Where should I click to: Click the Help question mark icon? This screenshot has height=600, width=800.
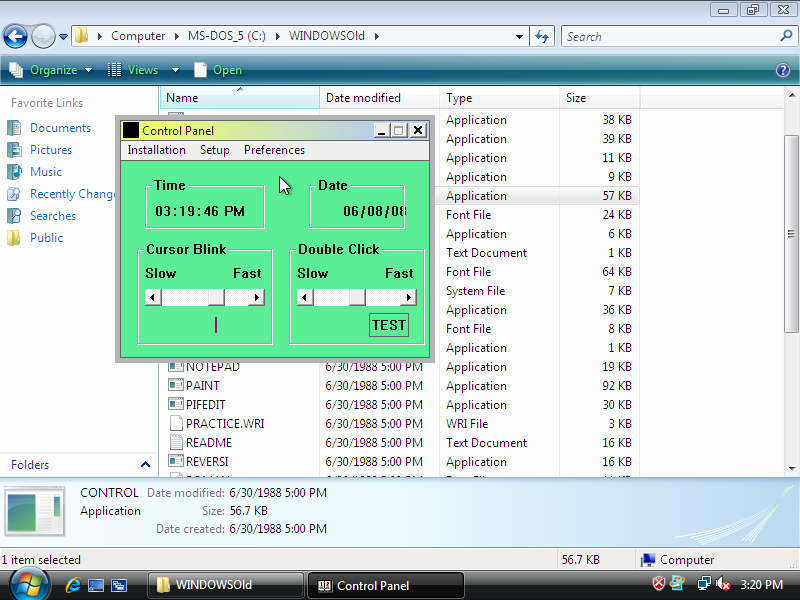click(x=783, y=70)
